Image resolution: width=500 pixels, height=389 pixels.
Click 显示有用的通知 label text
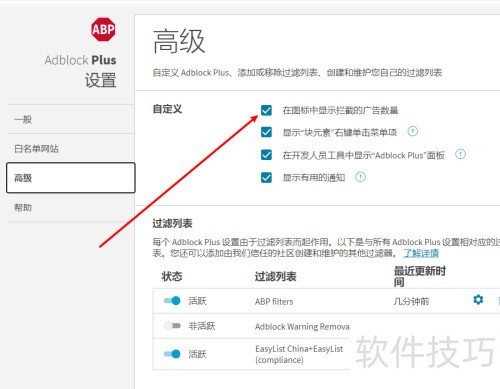click(x=314, y=177)
